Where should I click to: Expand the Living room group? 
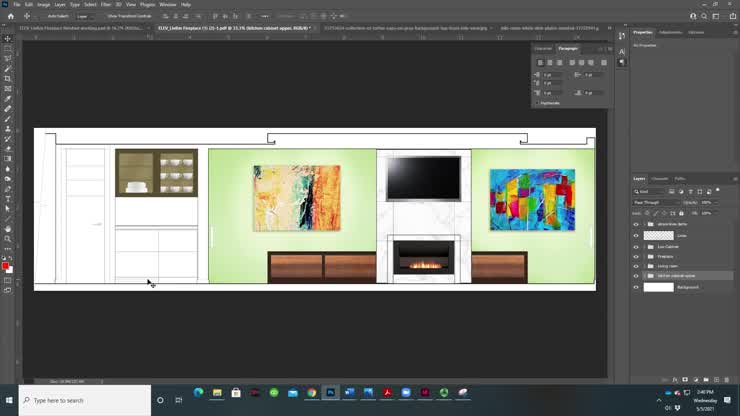(x=644, y=266)
